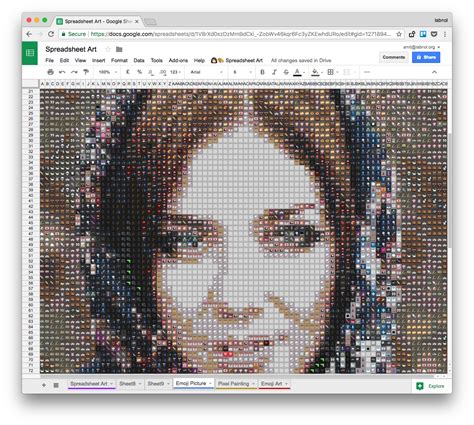
Task: Open the Tools menu
Action: click(156, 60)
